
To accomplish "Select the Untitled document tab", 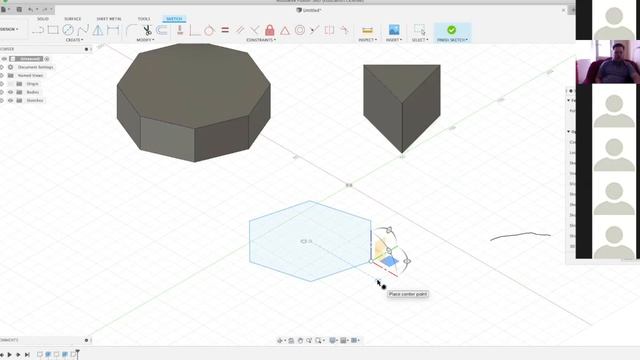I will point(309,10).
